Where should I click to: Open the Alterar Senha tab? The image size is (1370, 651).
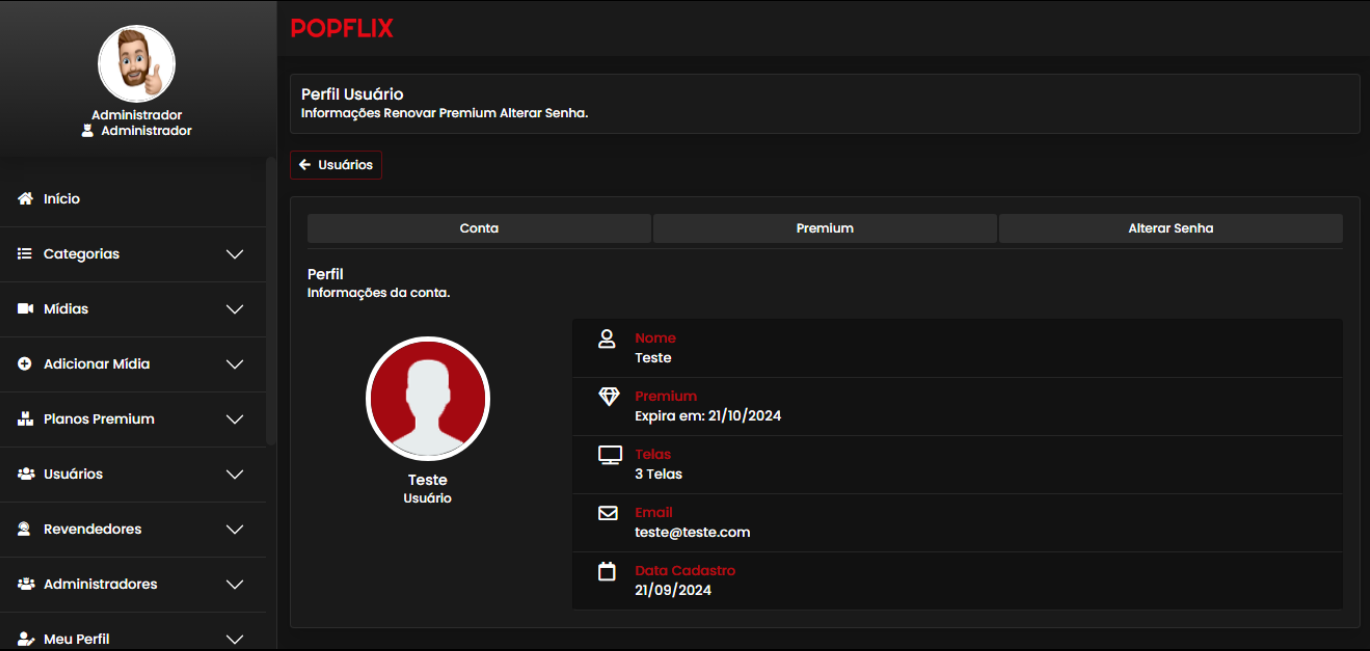tap(1170, 228)
